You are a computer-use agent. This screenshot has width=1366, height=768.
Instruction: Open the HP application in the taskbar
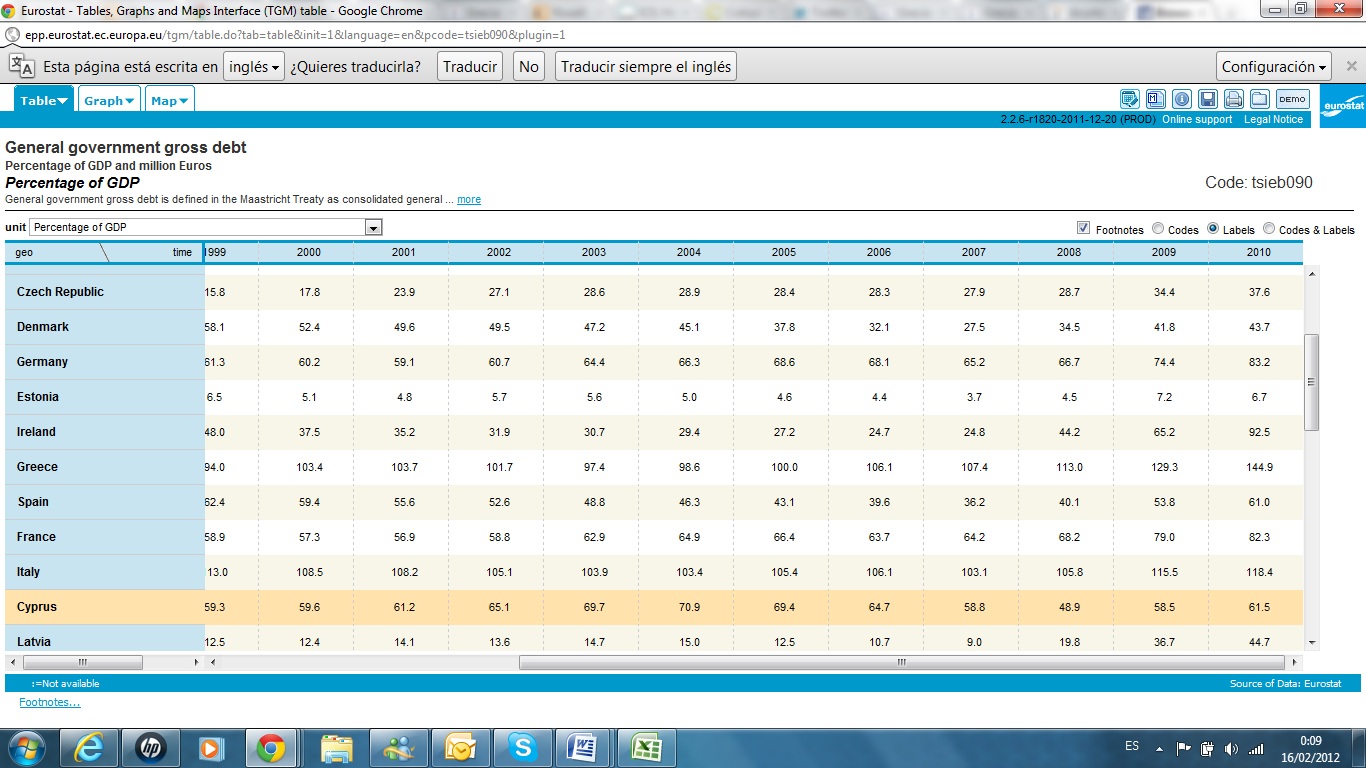click(x=151, y=747)
